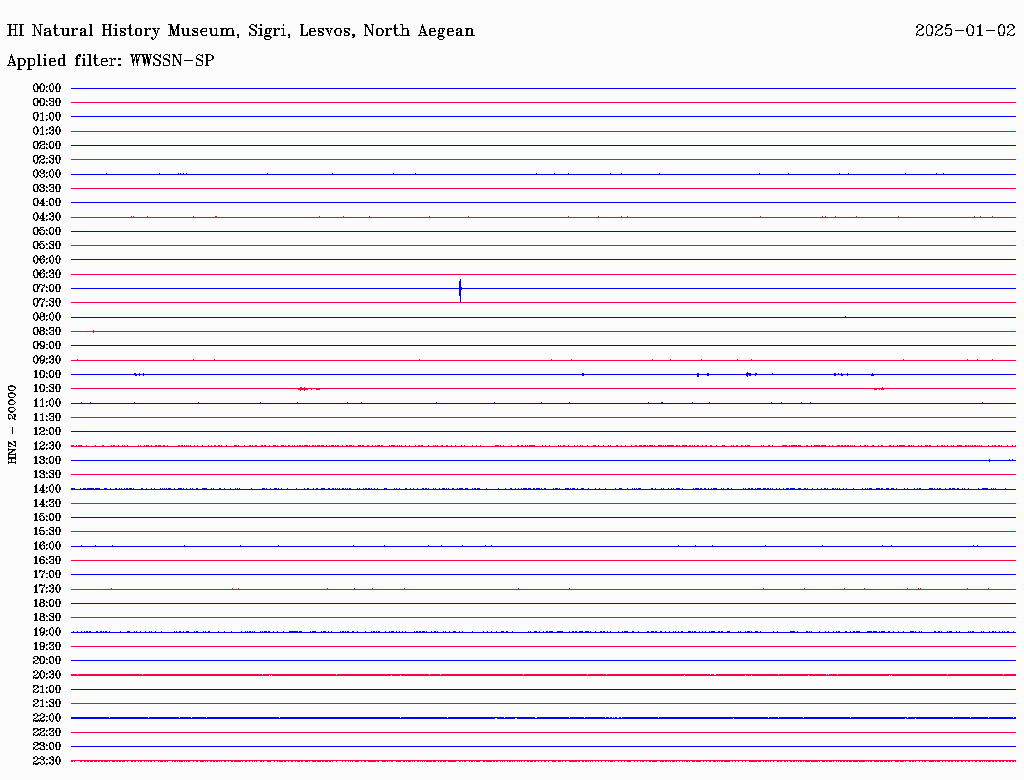The image size is (1024, 780).
Task: Click the 02:30 time label
Action: click(47, 160)
